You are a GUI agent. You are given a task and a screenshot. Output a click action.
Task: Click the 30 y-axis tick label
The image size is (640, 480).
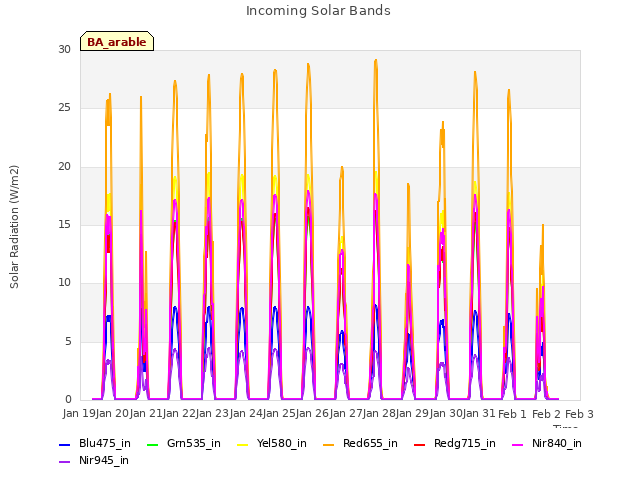coord(64,50)
